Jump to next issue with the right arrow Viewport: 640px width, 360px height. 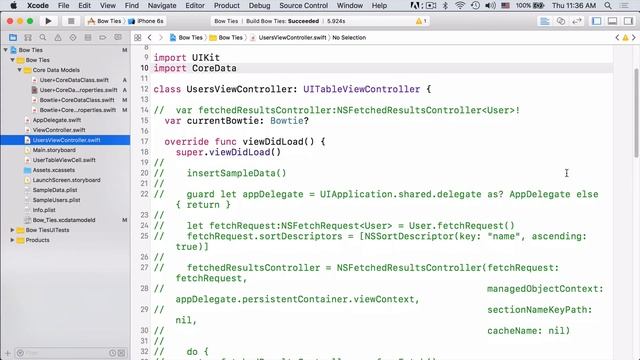634,38
